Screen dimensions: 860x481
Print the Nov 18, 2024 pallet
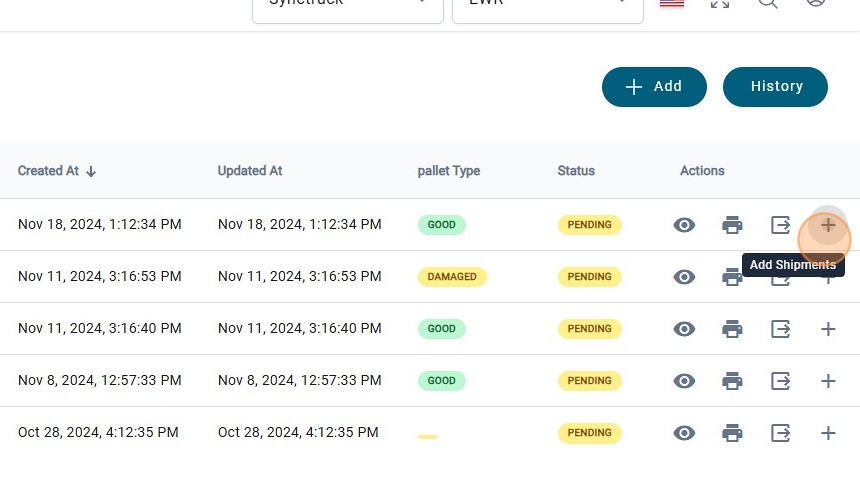point(732,225)
